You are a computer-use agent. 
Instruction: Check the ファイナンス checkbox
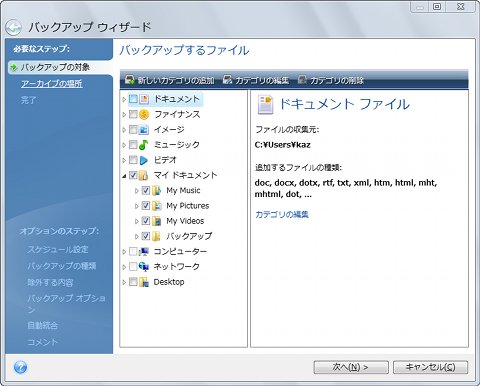133,114
